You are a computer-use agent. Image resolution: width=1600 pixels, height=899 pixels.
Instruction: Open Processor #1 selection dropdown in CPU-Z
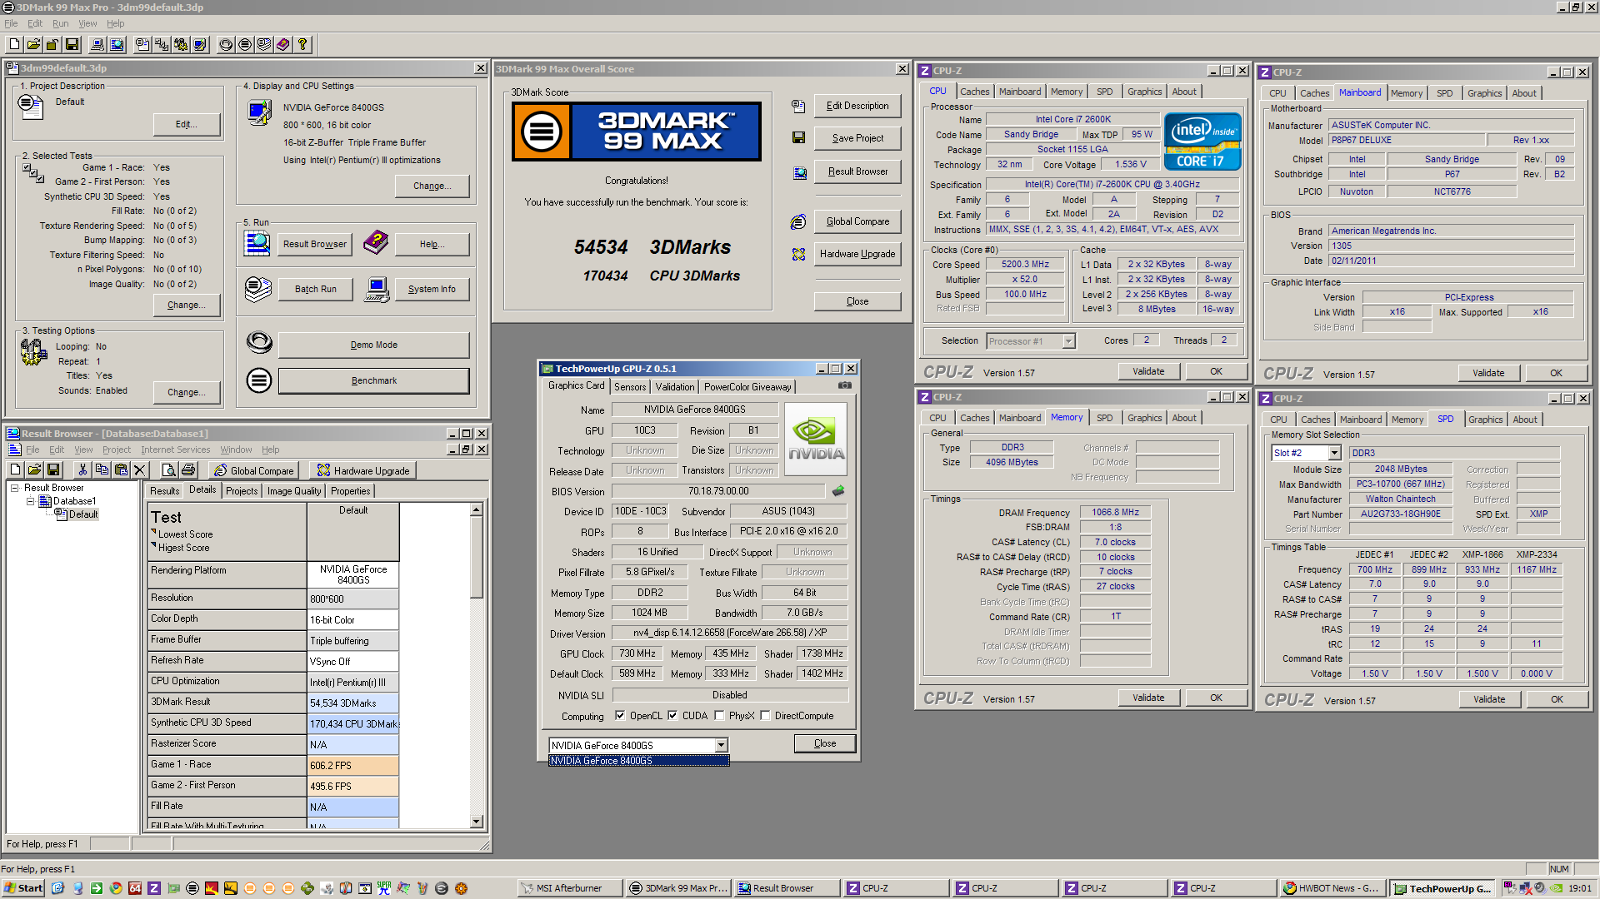1068,341
